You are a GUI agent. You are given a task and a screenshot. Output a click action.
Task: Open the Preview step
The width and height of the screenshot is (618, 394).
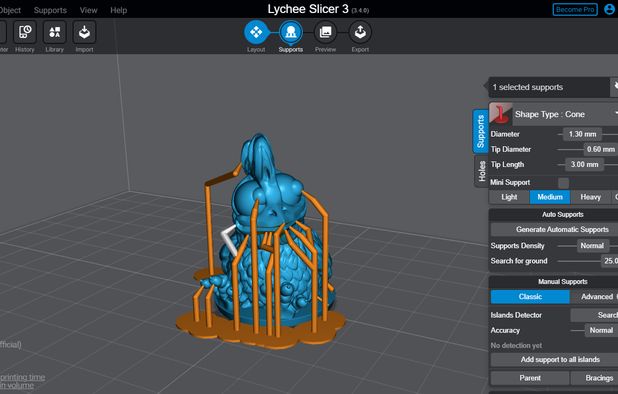pyautogui.click(x=325, y=32)
